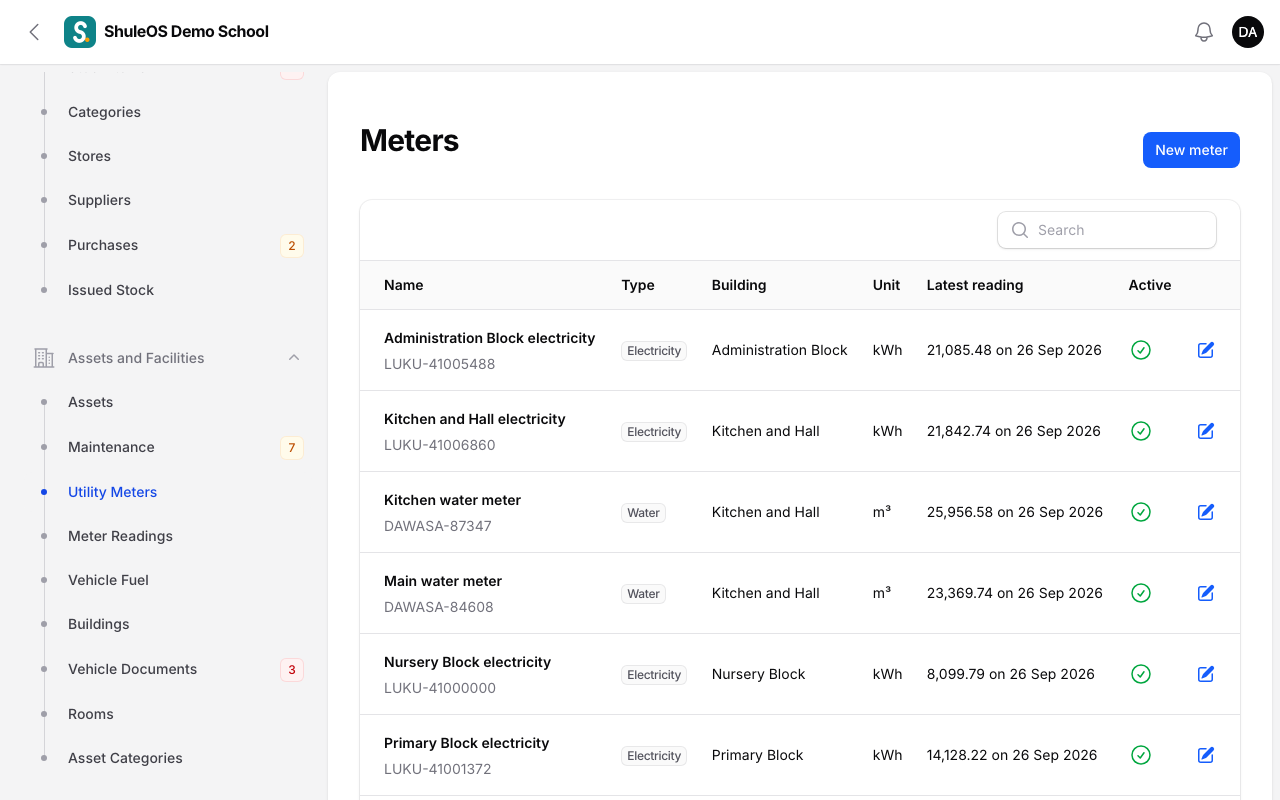Click the active checkmark for Main water meter

click(x=1141, y=593)
